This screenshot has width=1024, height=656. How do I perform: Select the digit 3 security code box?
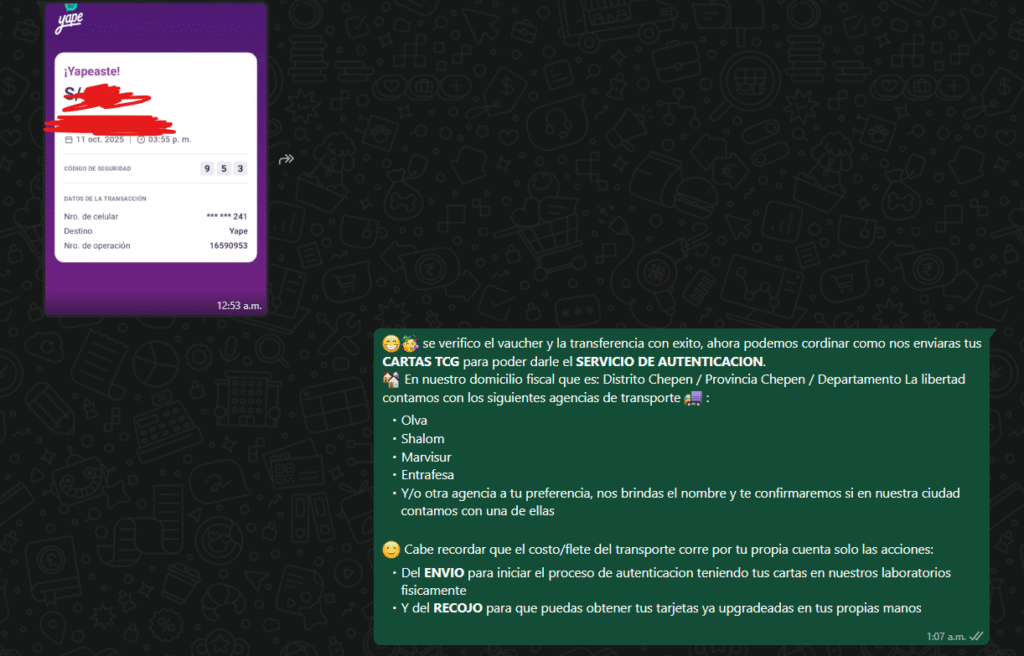(240, 169)
